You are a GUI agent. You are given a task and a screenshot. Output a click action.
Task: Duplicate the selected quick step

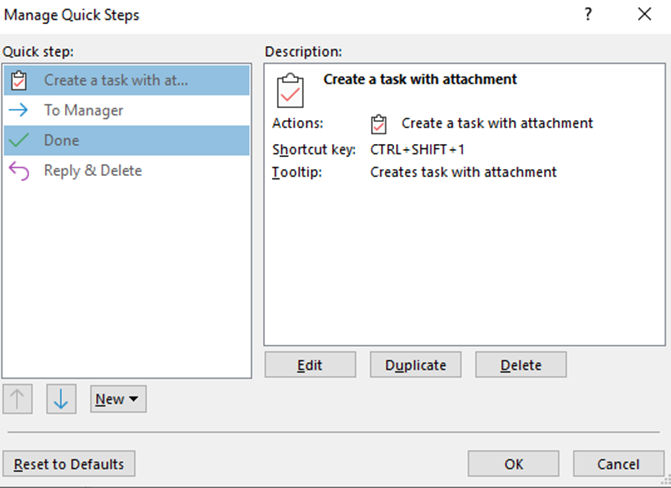tap(415, 365)
